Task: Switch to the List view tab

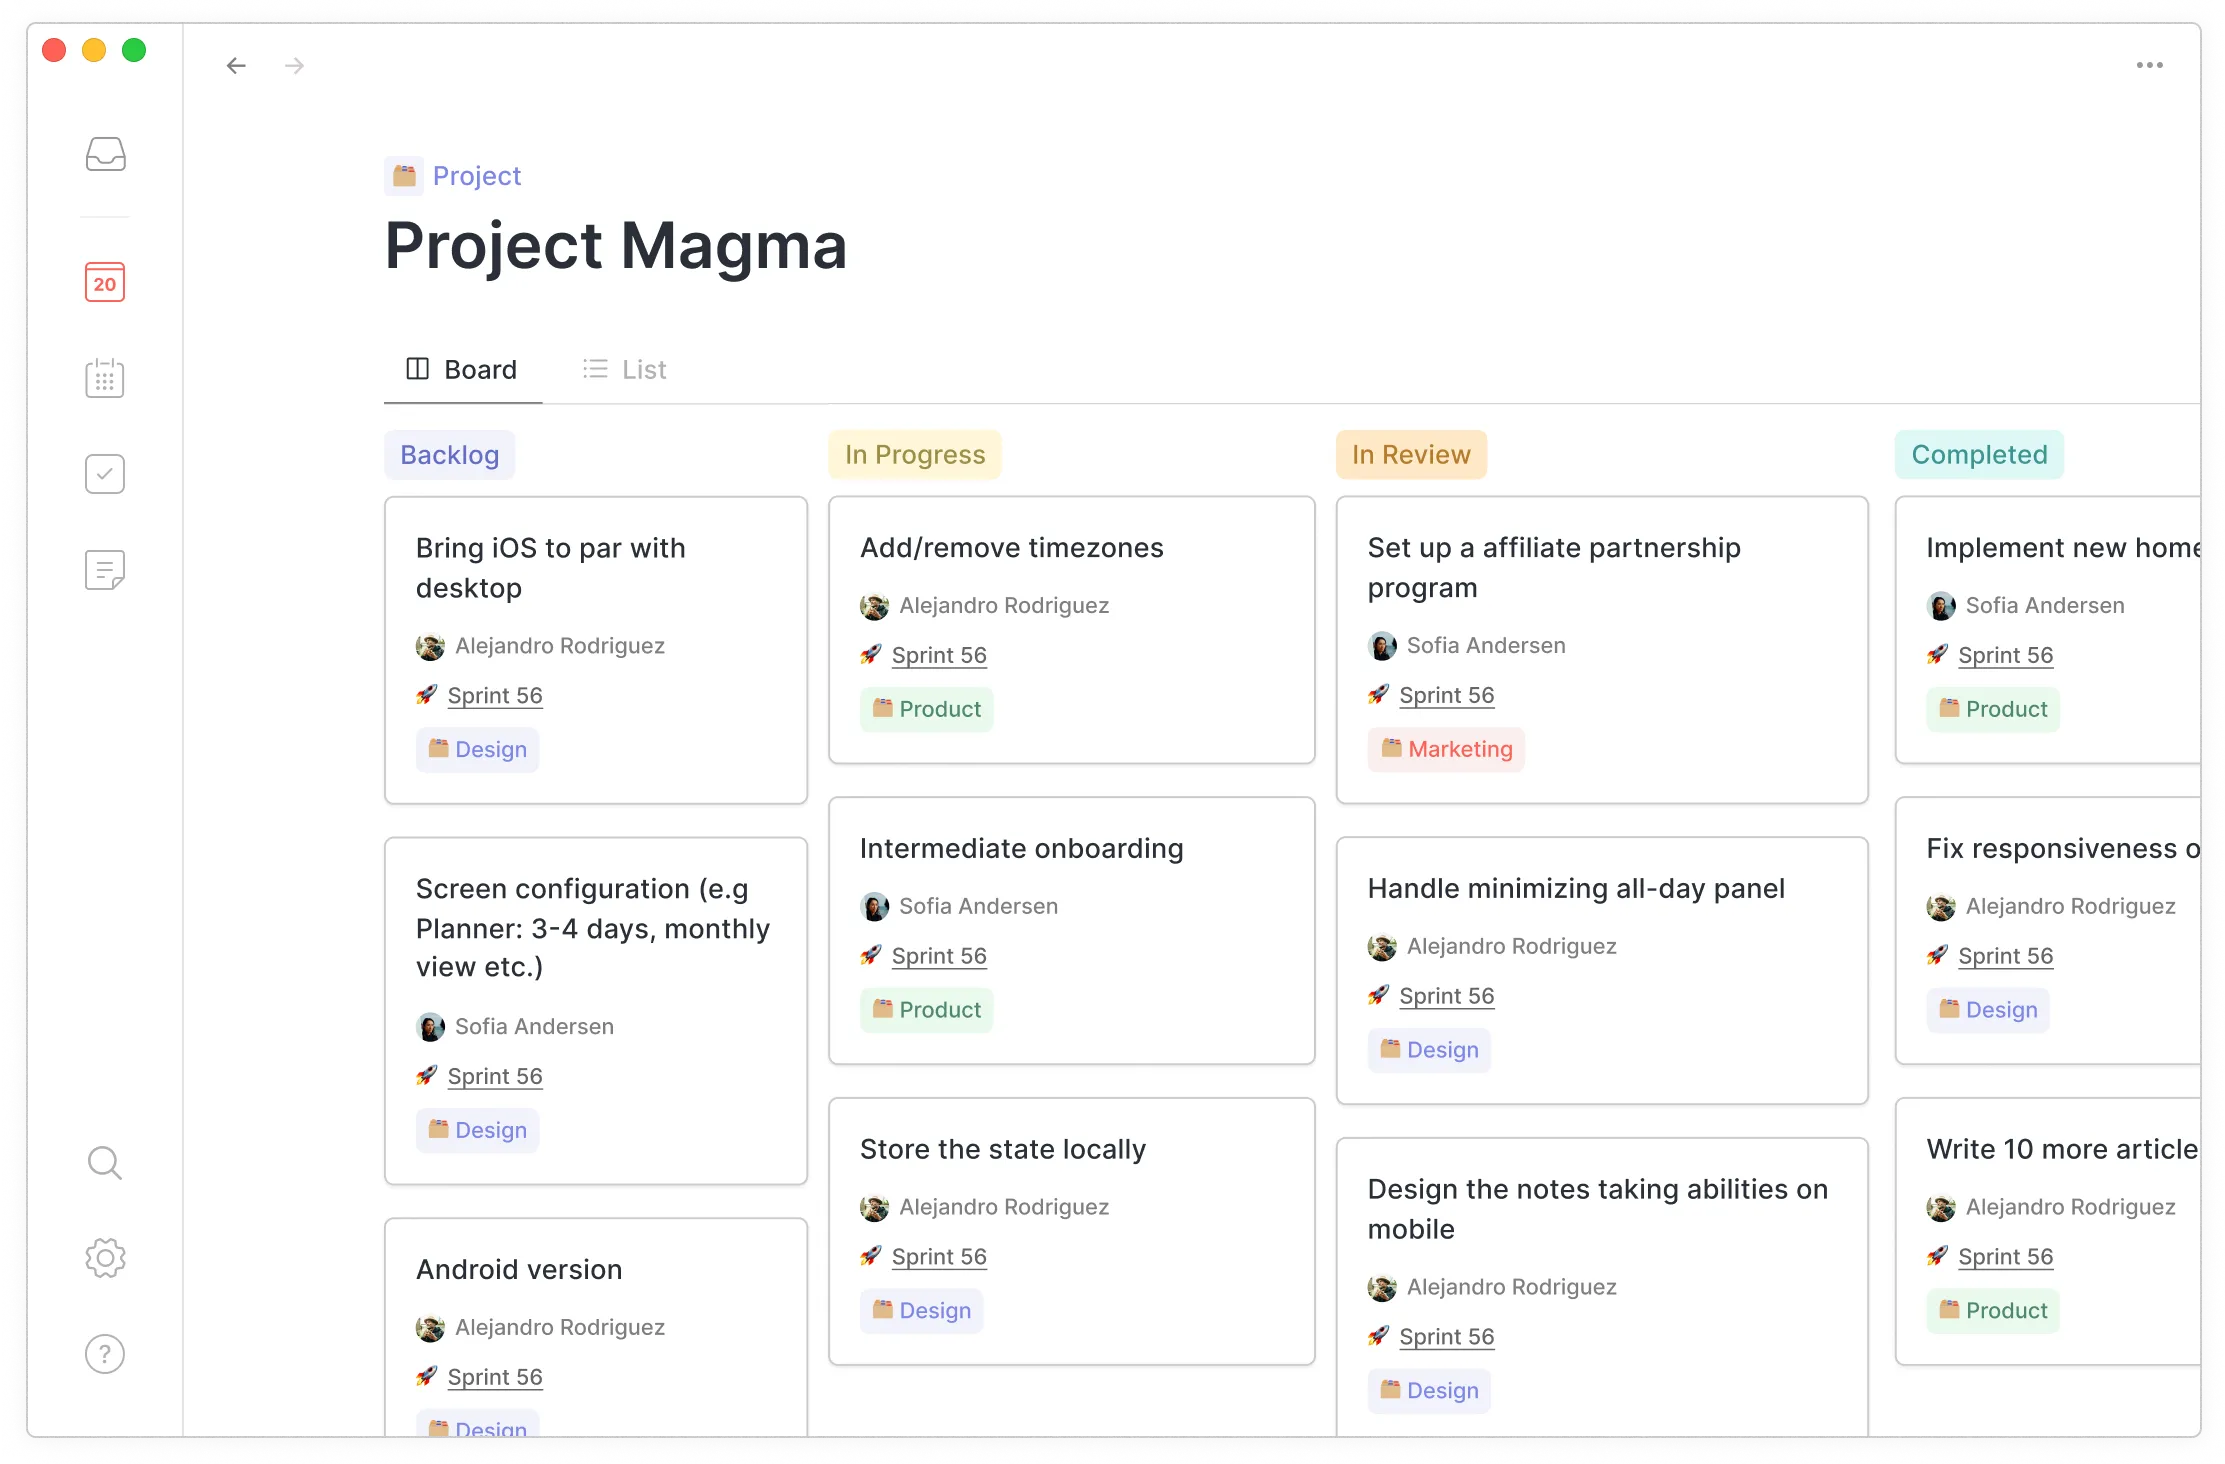Action: (623, 369)
